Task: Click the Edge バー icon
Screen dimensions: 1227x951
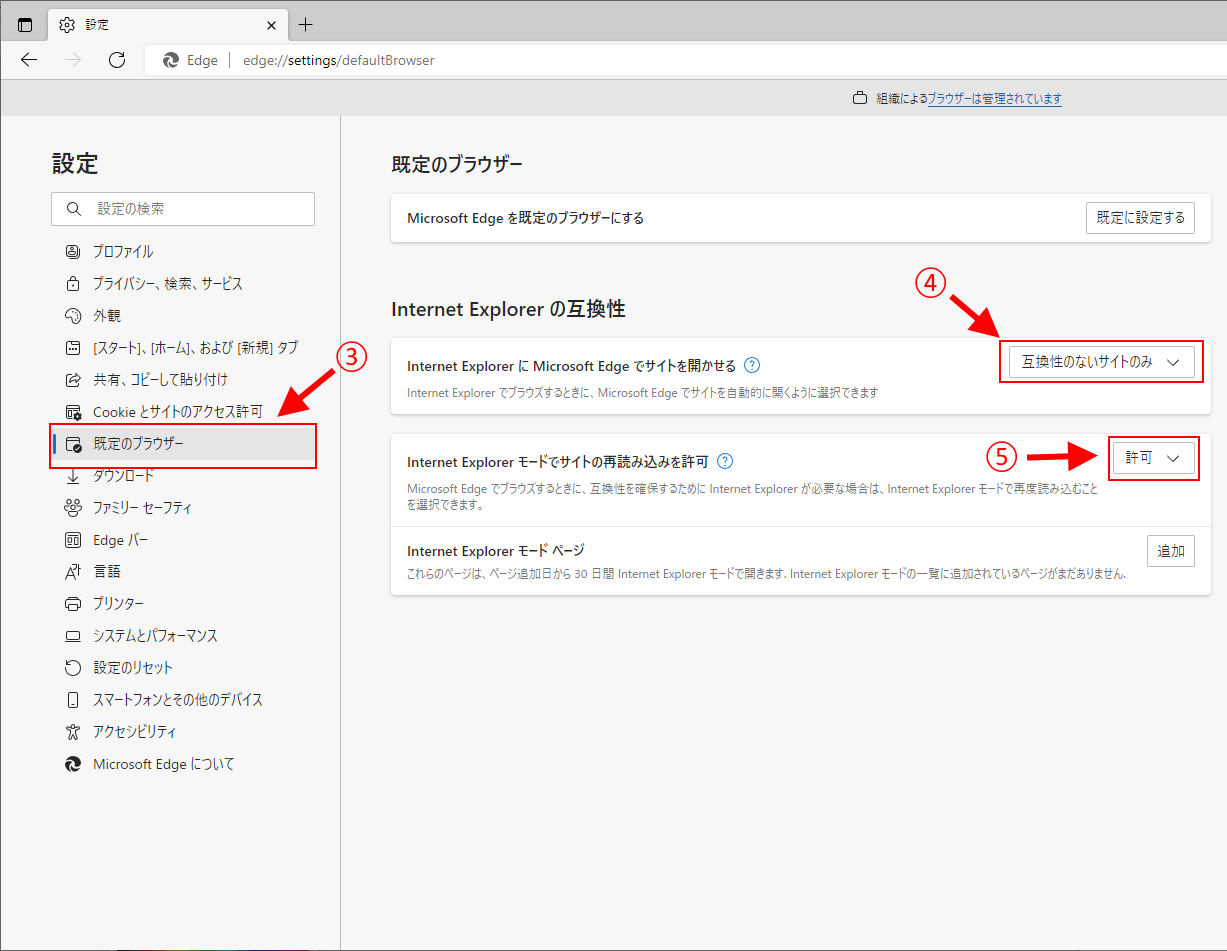Action: pos(72,540)
